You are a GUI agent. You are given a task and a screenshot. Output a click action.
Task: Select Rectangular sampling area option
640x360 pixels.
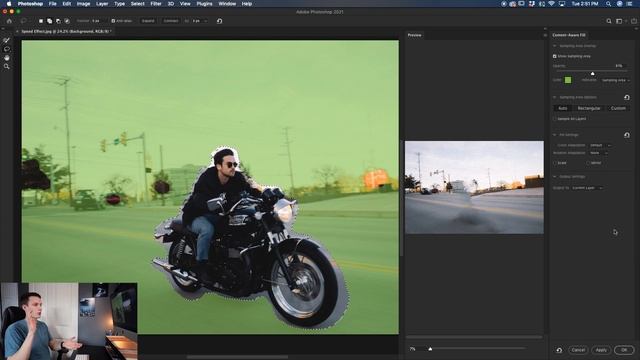pyautogui.click(x=589, y=108)
